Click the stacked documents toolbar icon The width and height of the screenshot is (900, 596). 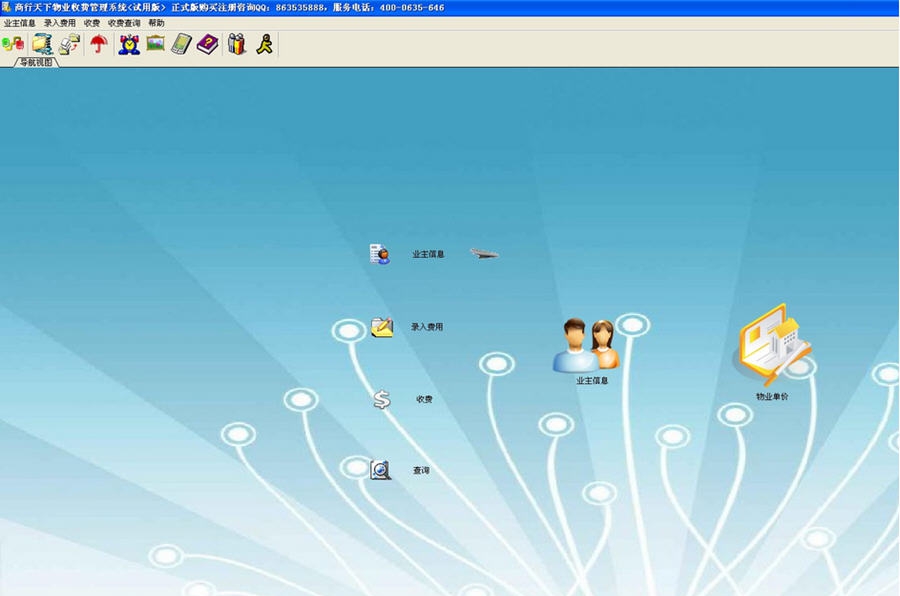tap(69, 44)
